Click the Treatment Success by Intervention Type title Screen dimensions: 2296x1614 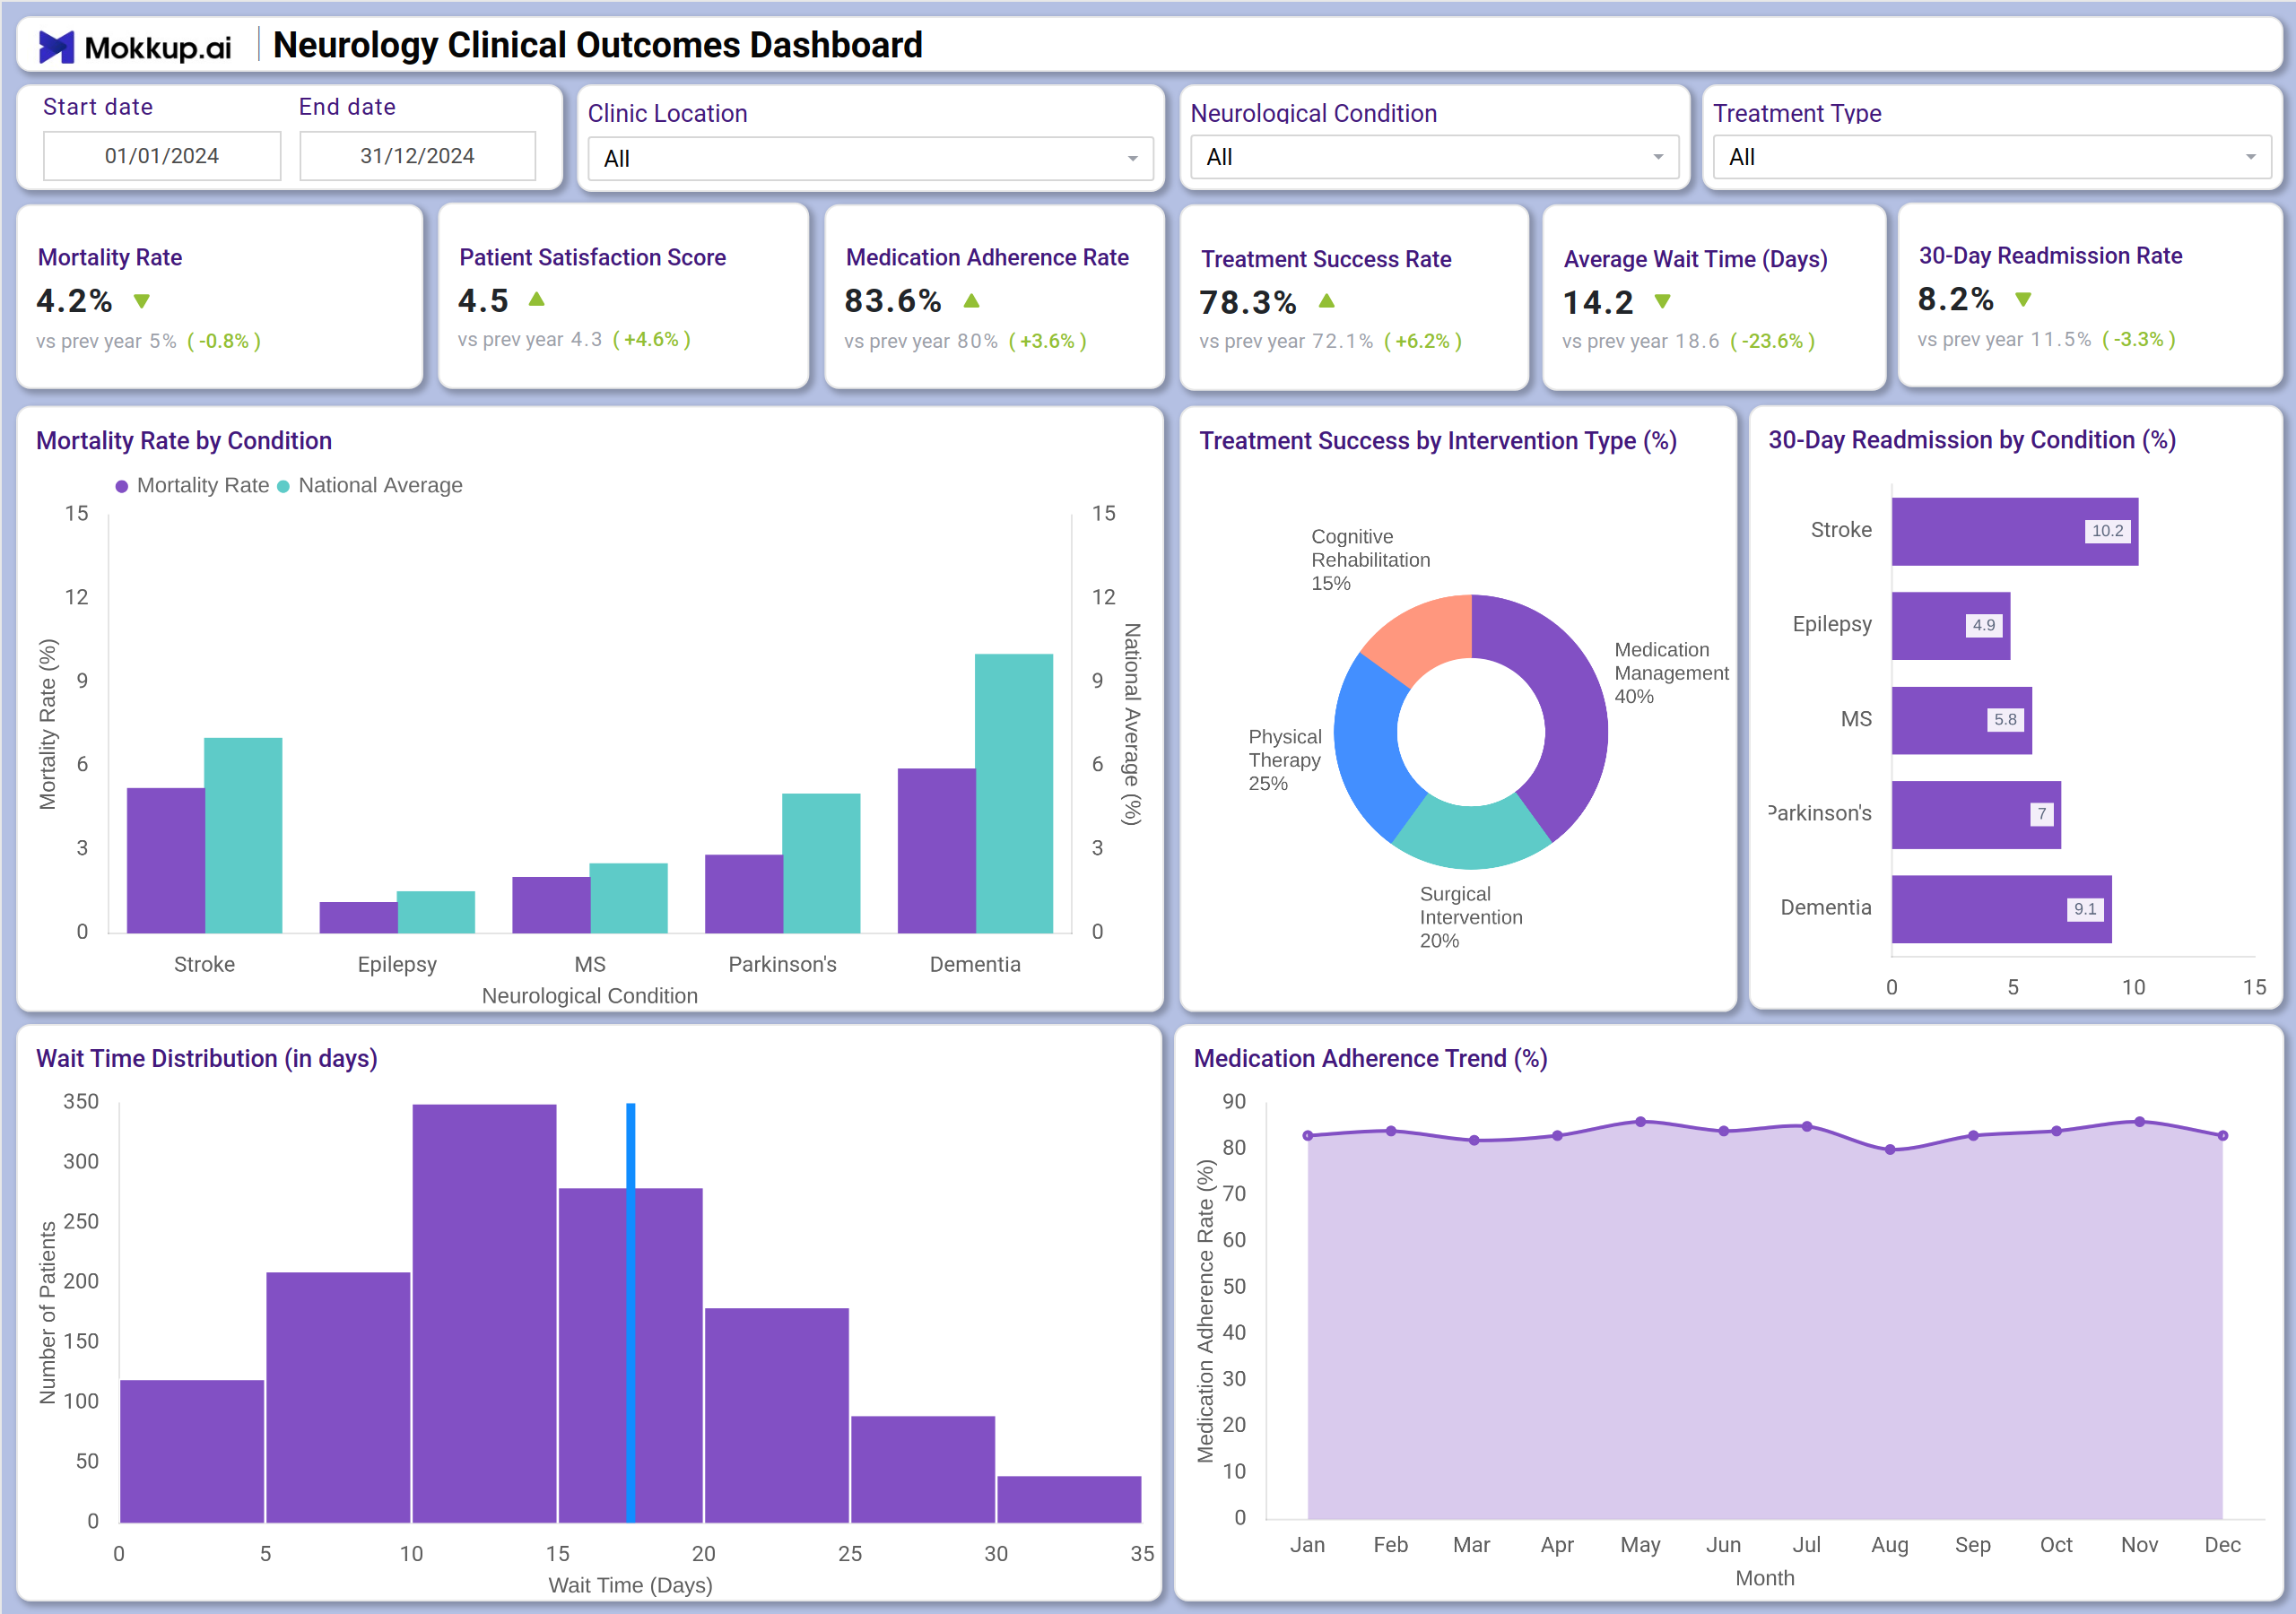click(1438, 441)
